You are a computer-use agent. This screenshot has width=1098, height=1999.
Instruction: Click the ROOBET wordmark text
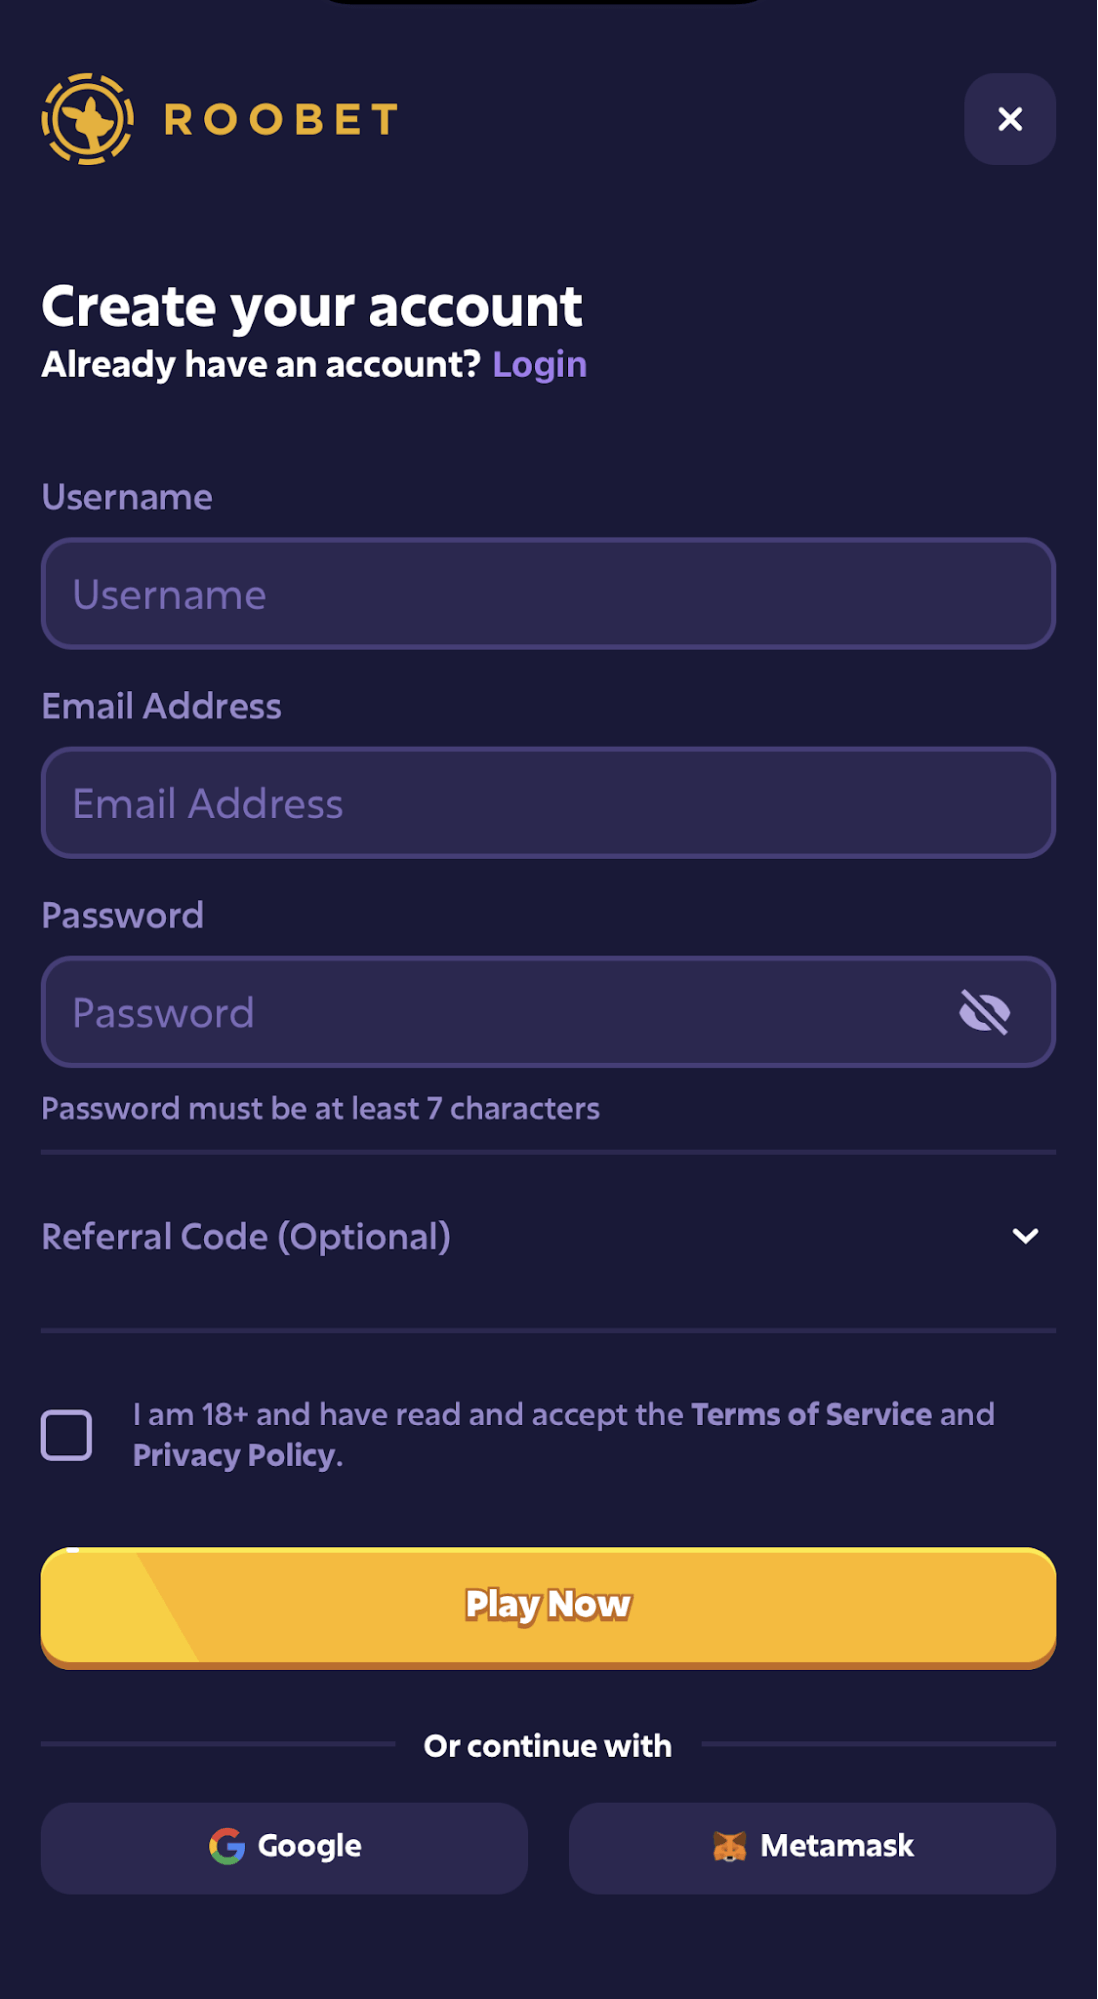(281, 120)
